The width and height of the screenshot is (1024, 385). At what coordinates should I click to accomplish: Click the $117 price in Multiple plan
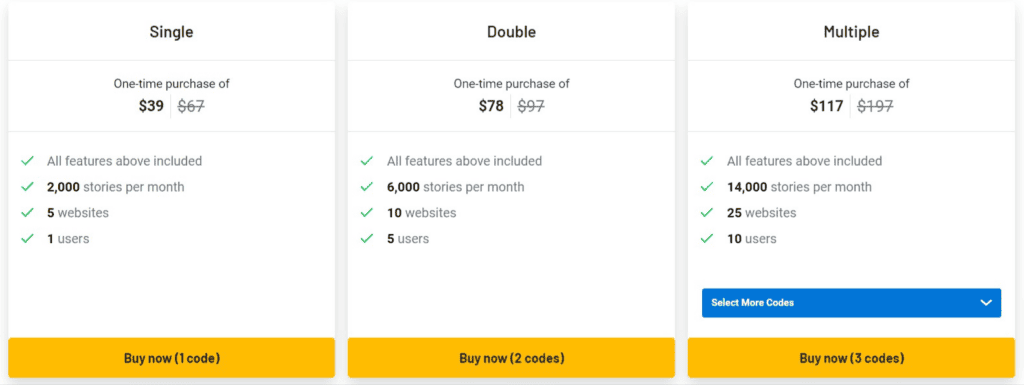click(x=827, y=106)
